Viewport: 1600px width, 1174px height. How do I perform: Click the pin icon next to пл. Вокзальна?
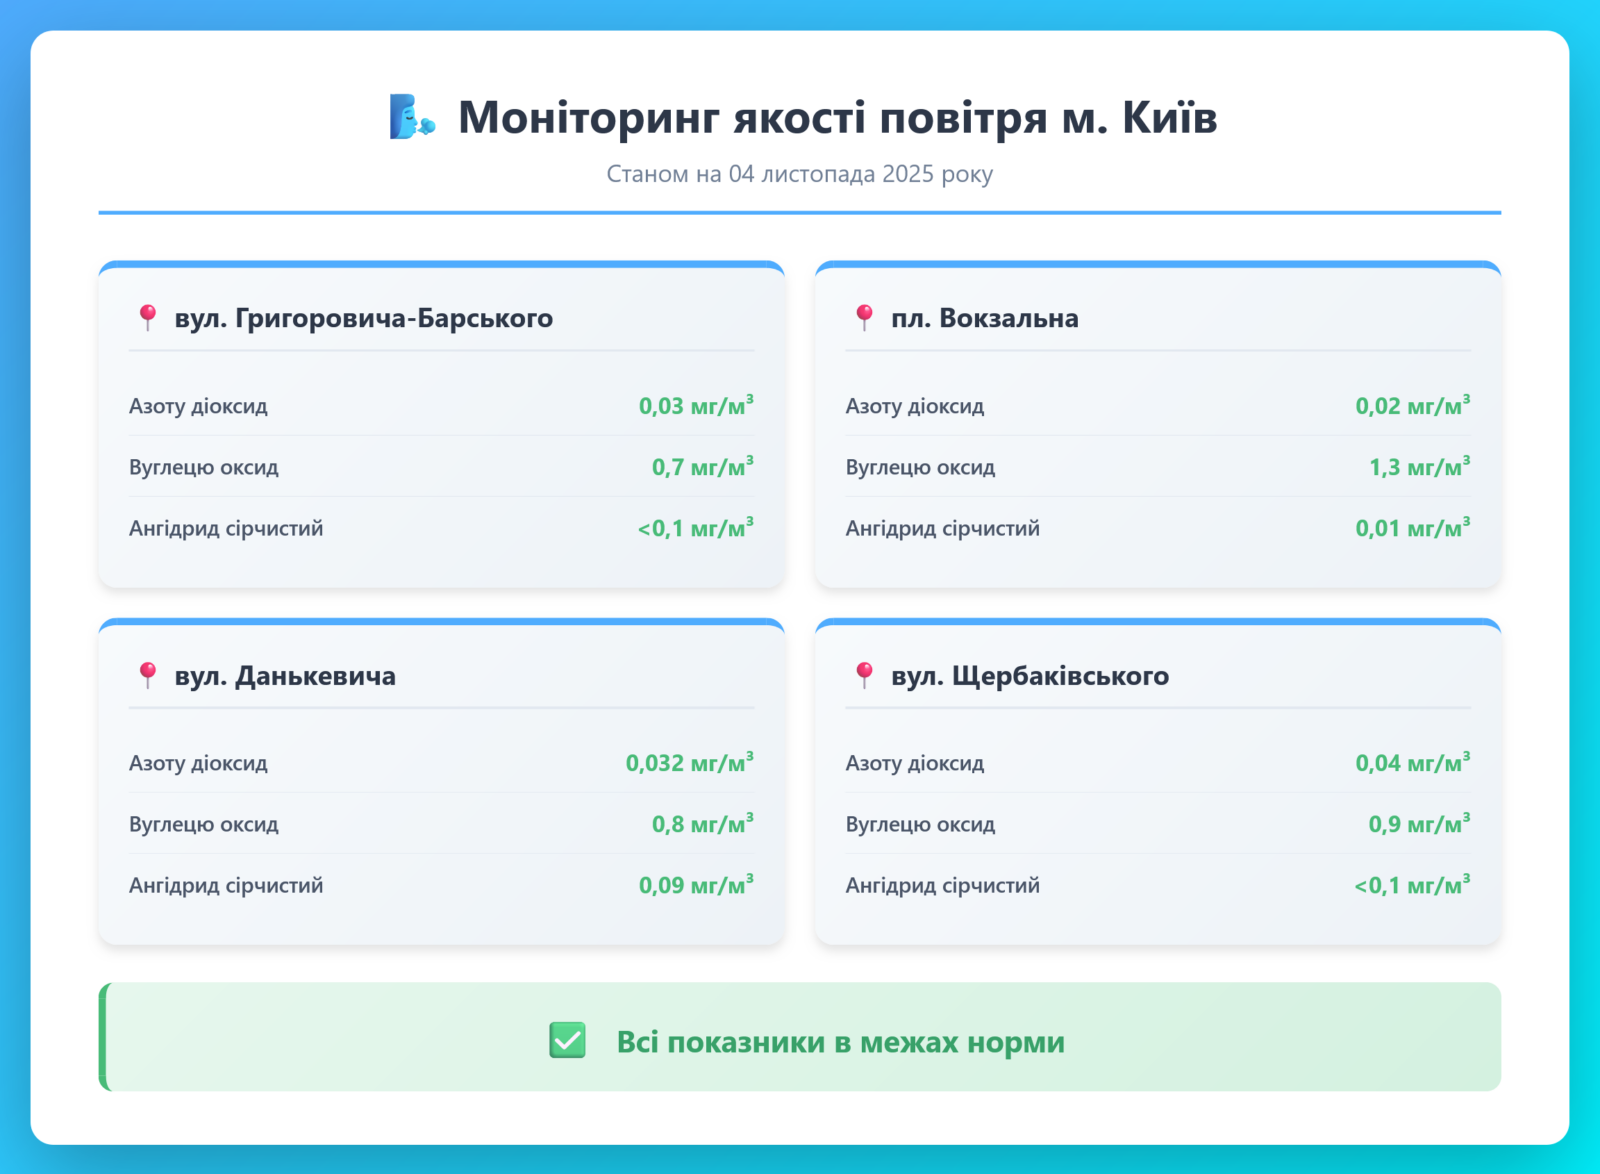[x=865, y=318]
